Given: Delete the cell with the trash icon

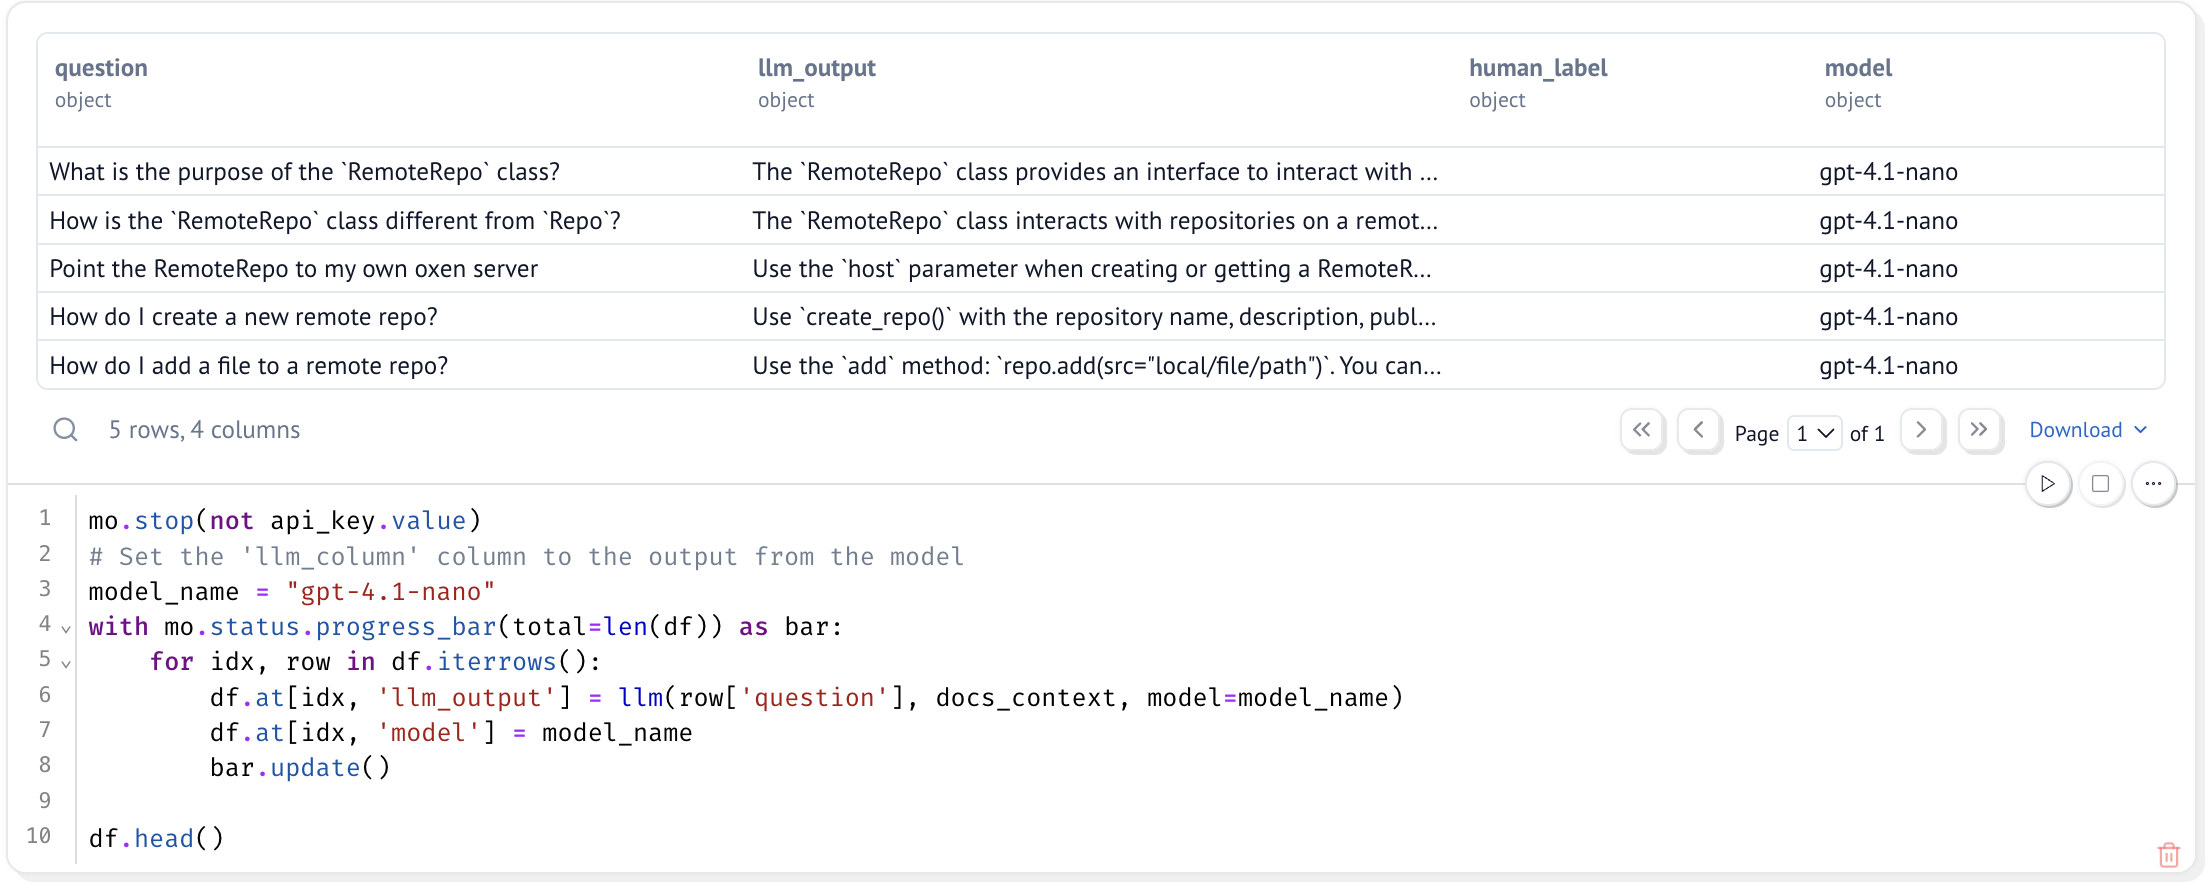Looking at the screenshot, I should coord(2168,855).
